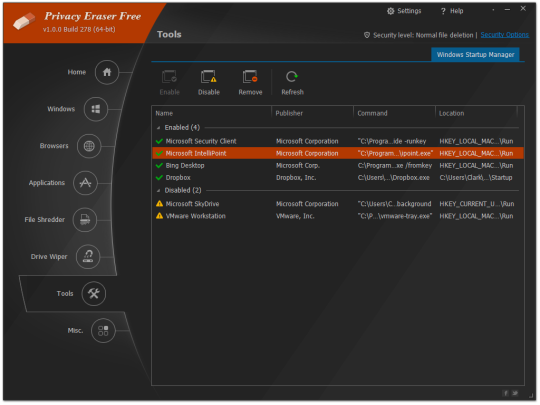
Task: Click the Startup folder location for Dropbox
Action: [x=476, y=178]
